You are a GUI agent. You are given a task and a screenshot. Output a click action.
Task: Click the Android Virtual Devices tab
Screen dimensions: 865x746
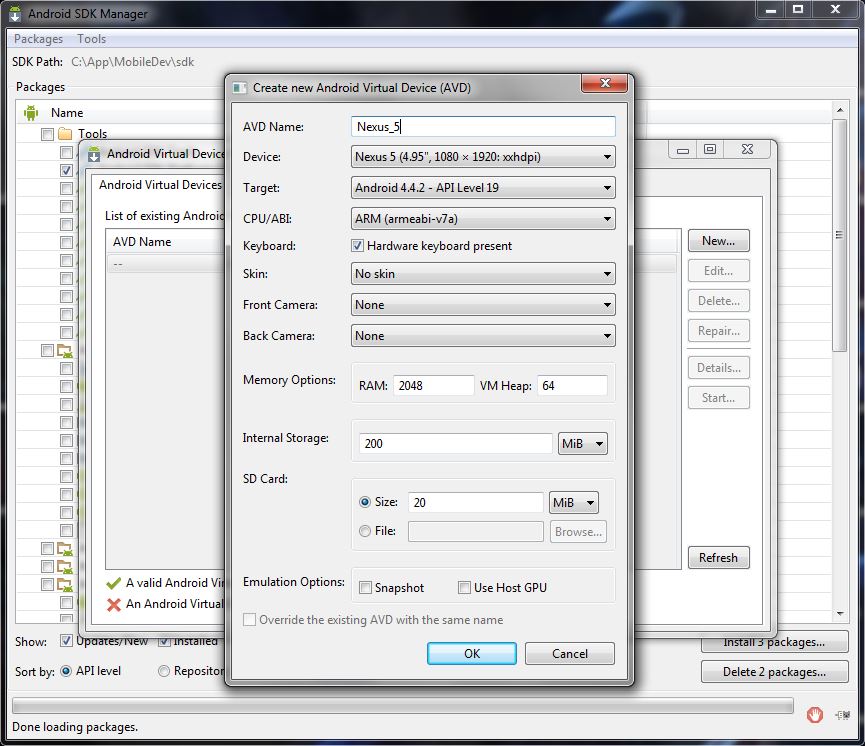(x=160, y=185)
